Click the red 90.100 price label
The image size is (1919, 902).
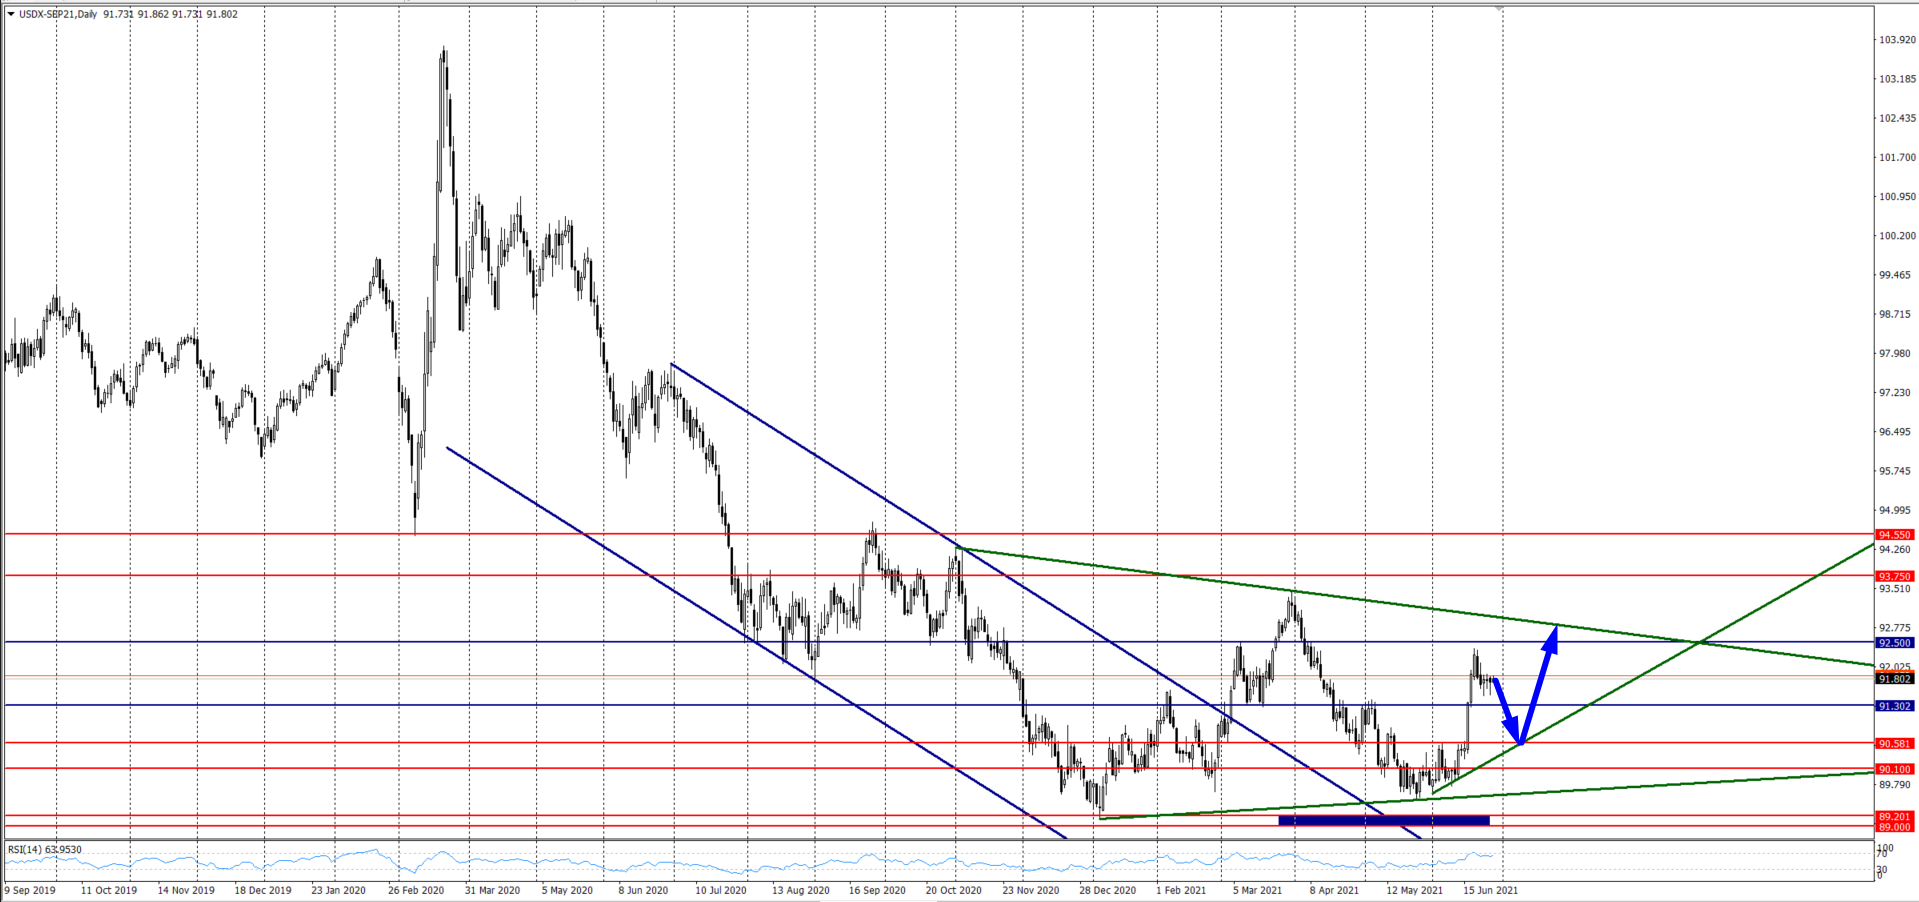1894,769
